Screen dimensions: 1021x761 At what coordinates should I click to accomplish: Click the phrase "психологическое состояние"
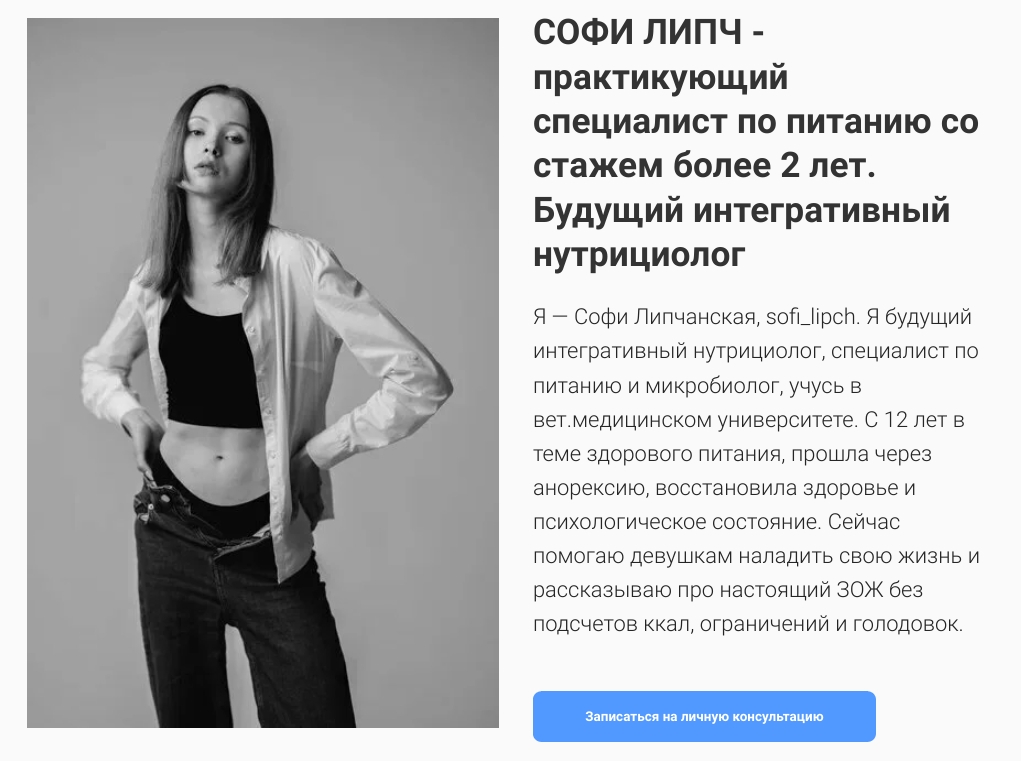(x=675, y=522)
